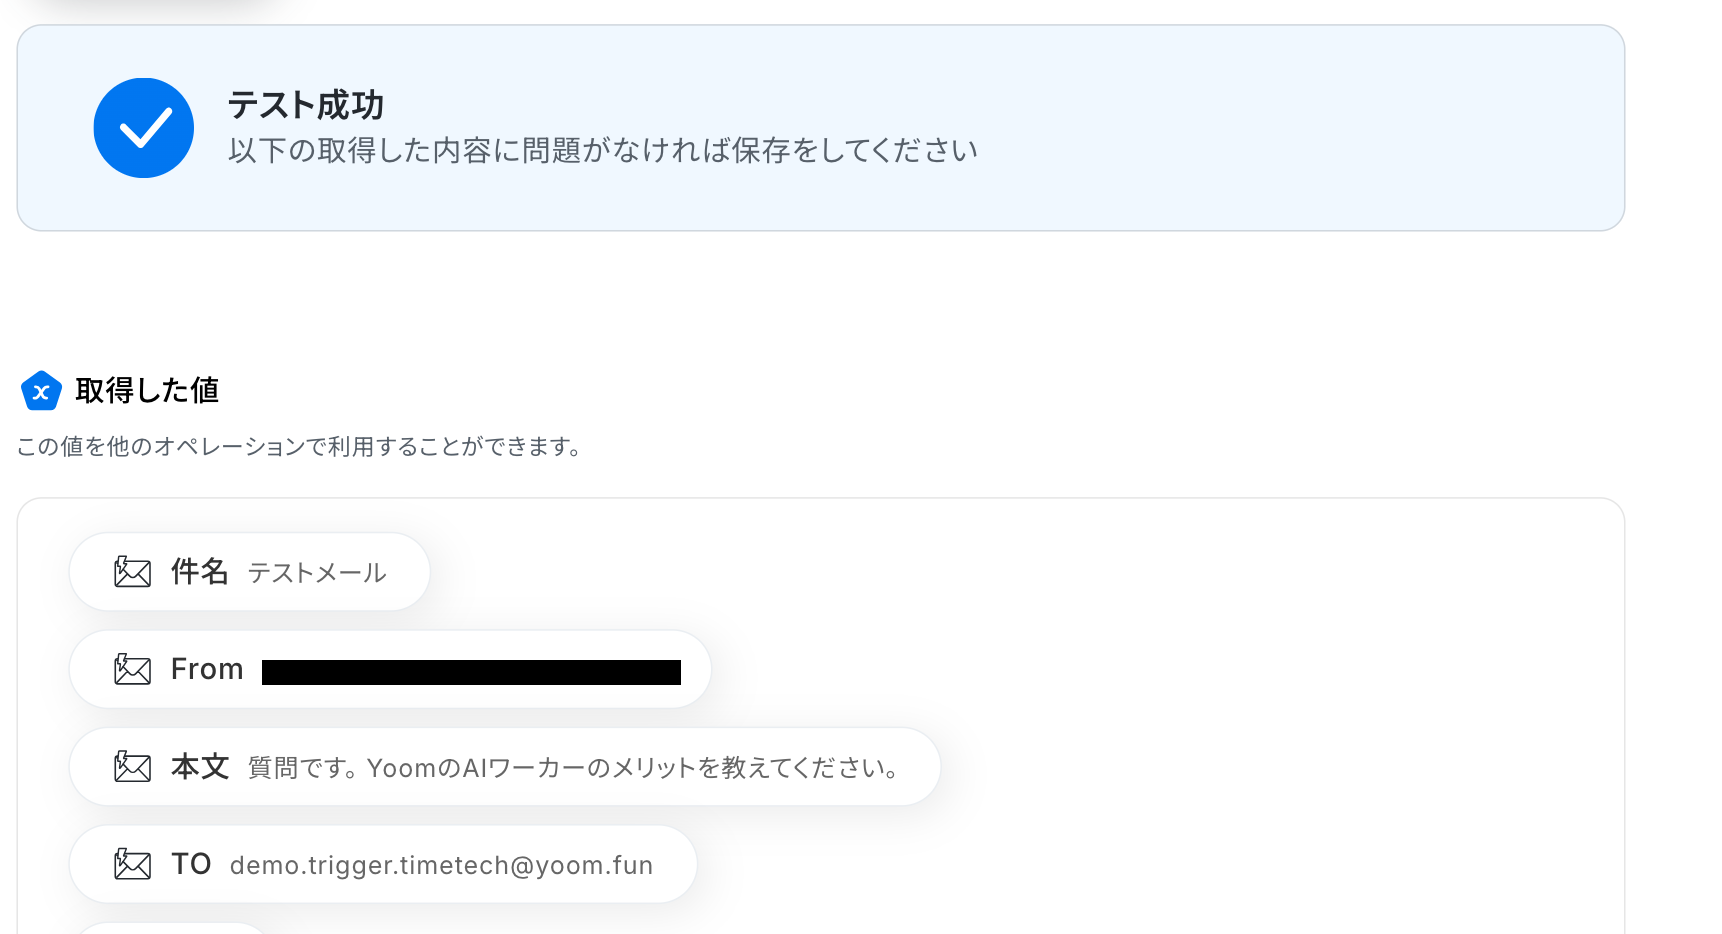Click the description starting with この値を他のオペレーション
Viewport: 1722px width, 934px height.
[x=300, y=446]
